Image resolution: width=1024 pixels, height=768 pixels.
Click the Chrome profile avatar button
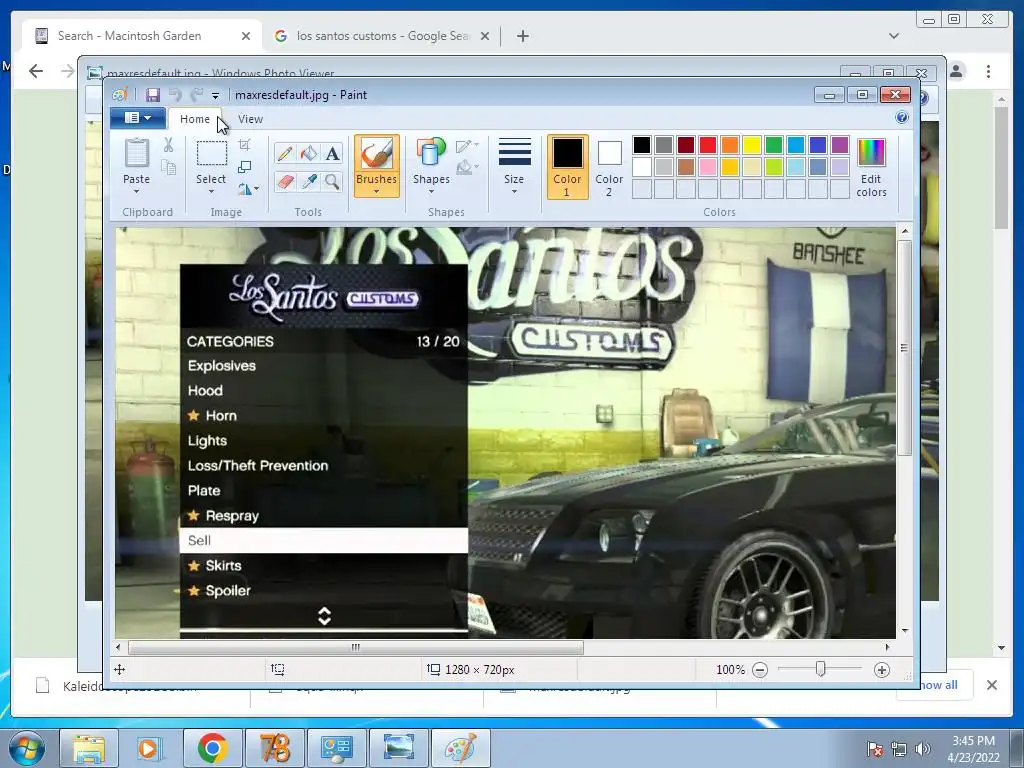click(956, 71)
